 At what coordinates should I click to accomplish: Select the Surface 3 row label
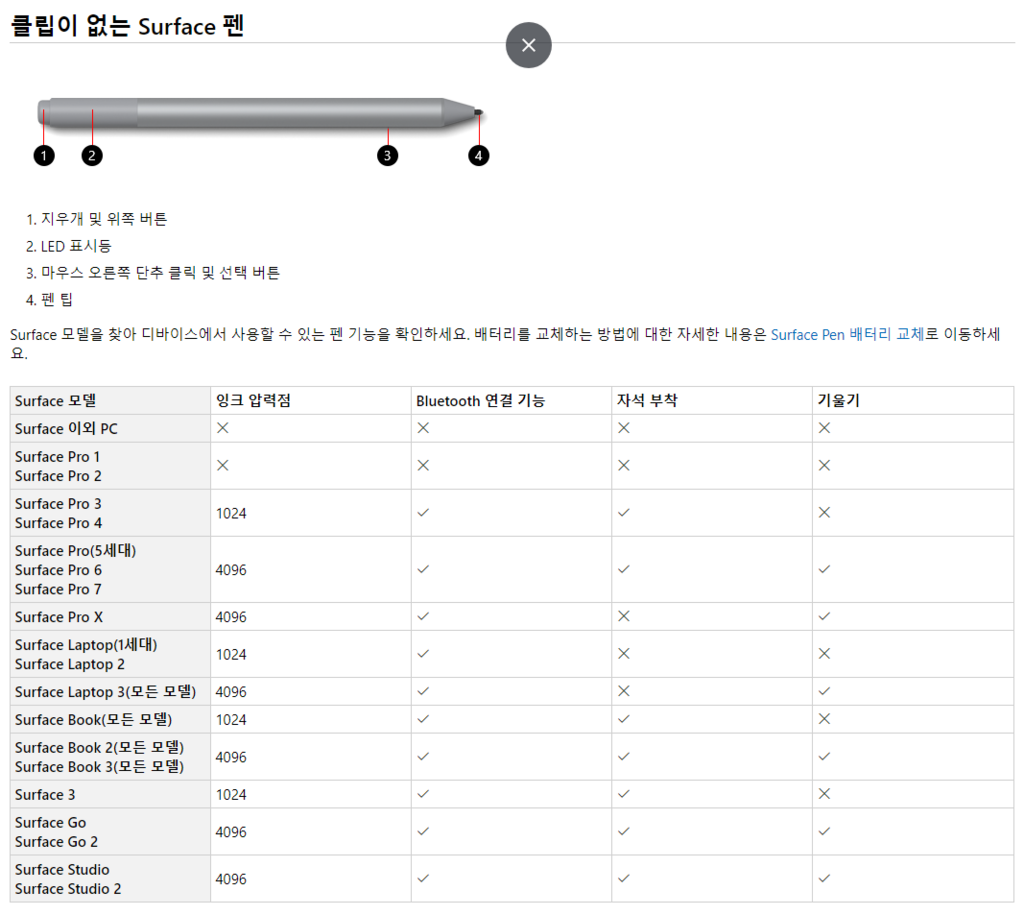click(x=45, y=795)
